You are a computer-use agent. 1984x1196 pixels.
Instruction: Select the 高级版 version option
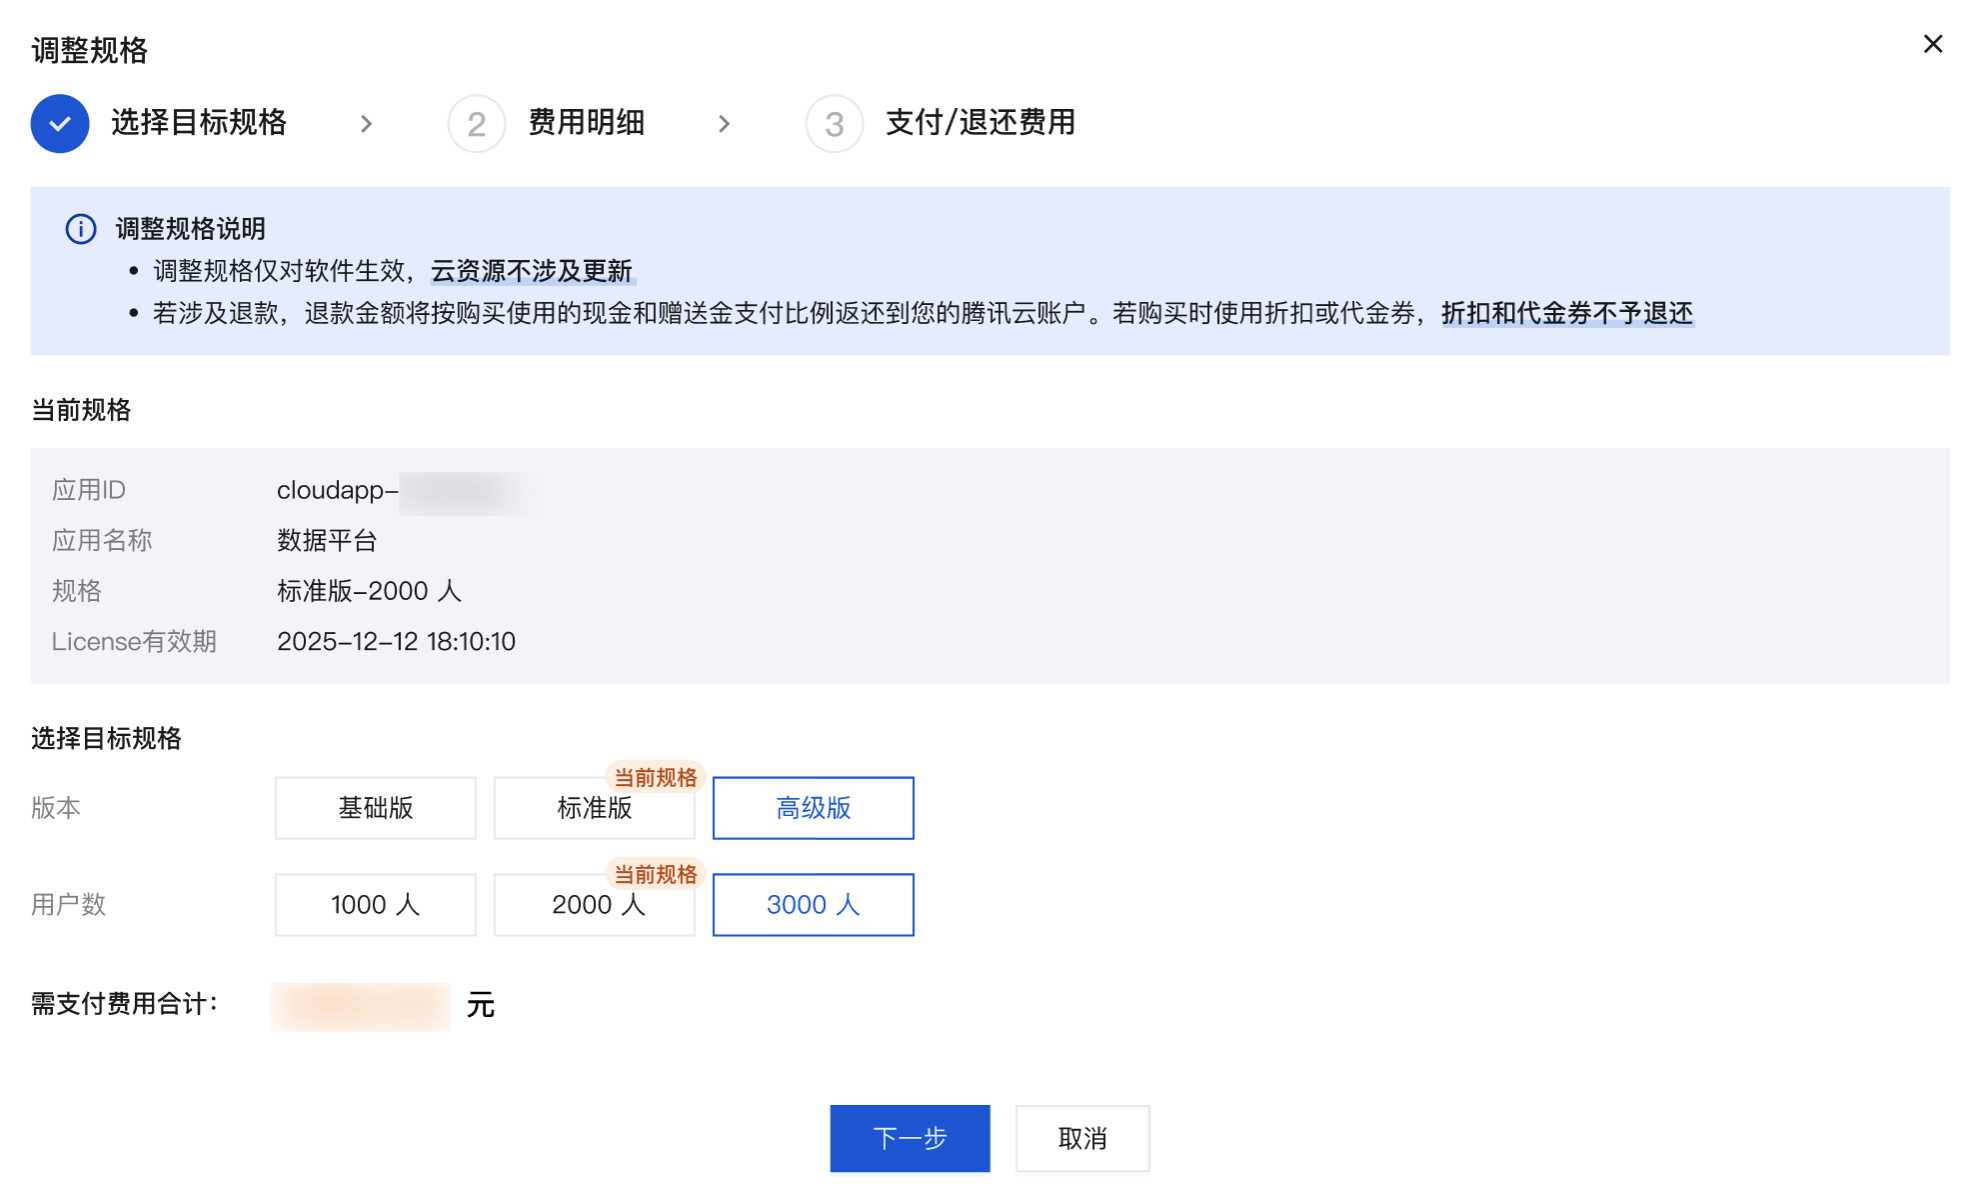[813, 808]
